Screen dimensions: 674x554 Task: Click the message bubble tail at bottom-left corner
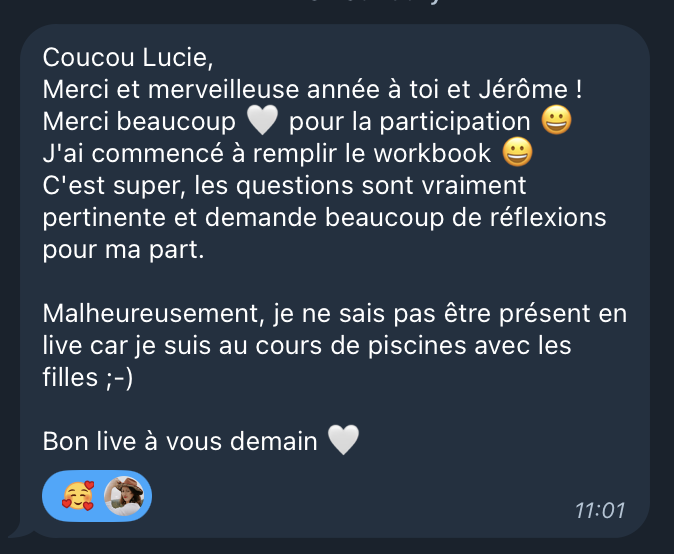coord(19,532)
